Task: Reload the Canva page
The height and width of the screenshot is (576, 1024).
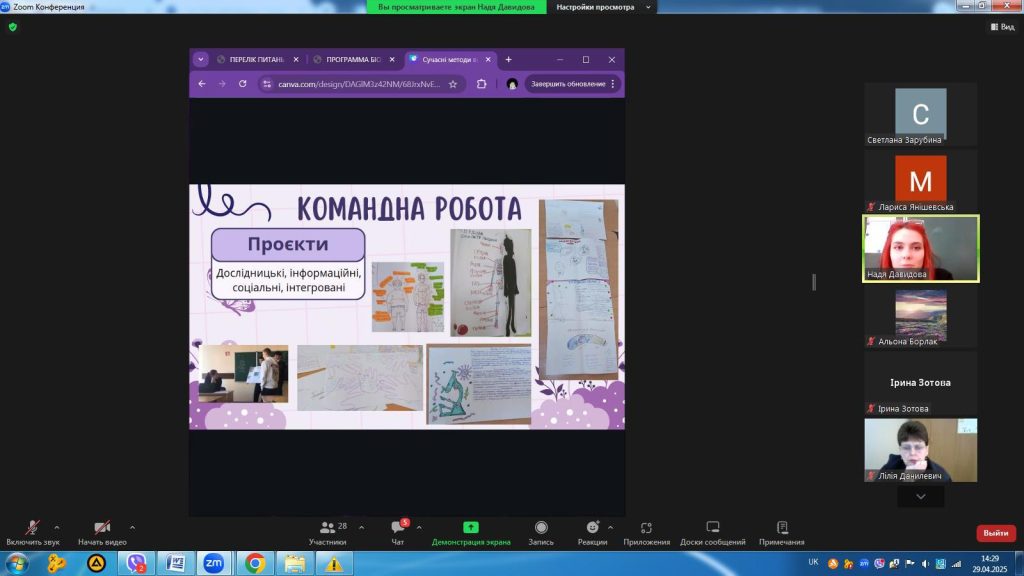Action: 242,84
